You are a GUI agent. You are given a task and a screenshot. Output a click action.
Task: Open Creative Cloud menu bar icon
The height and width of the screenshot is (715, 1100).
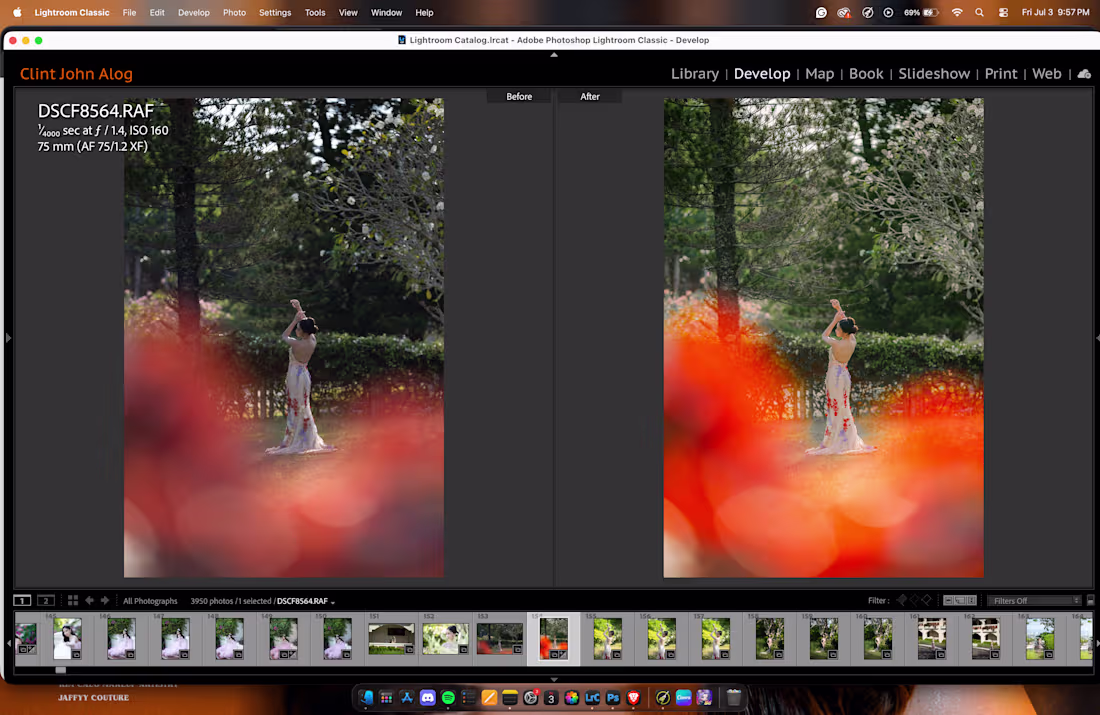[844, 13]
